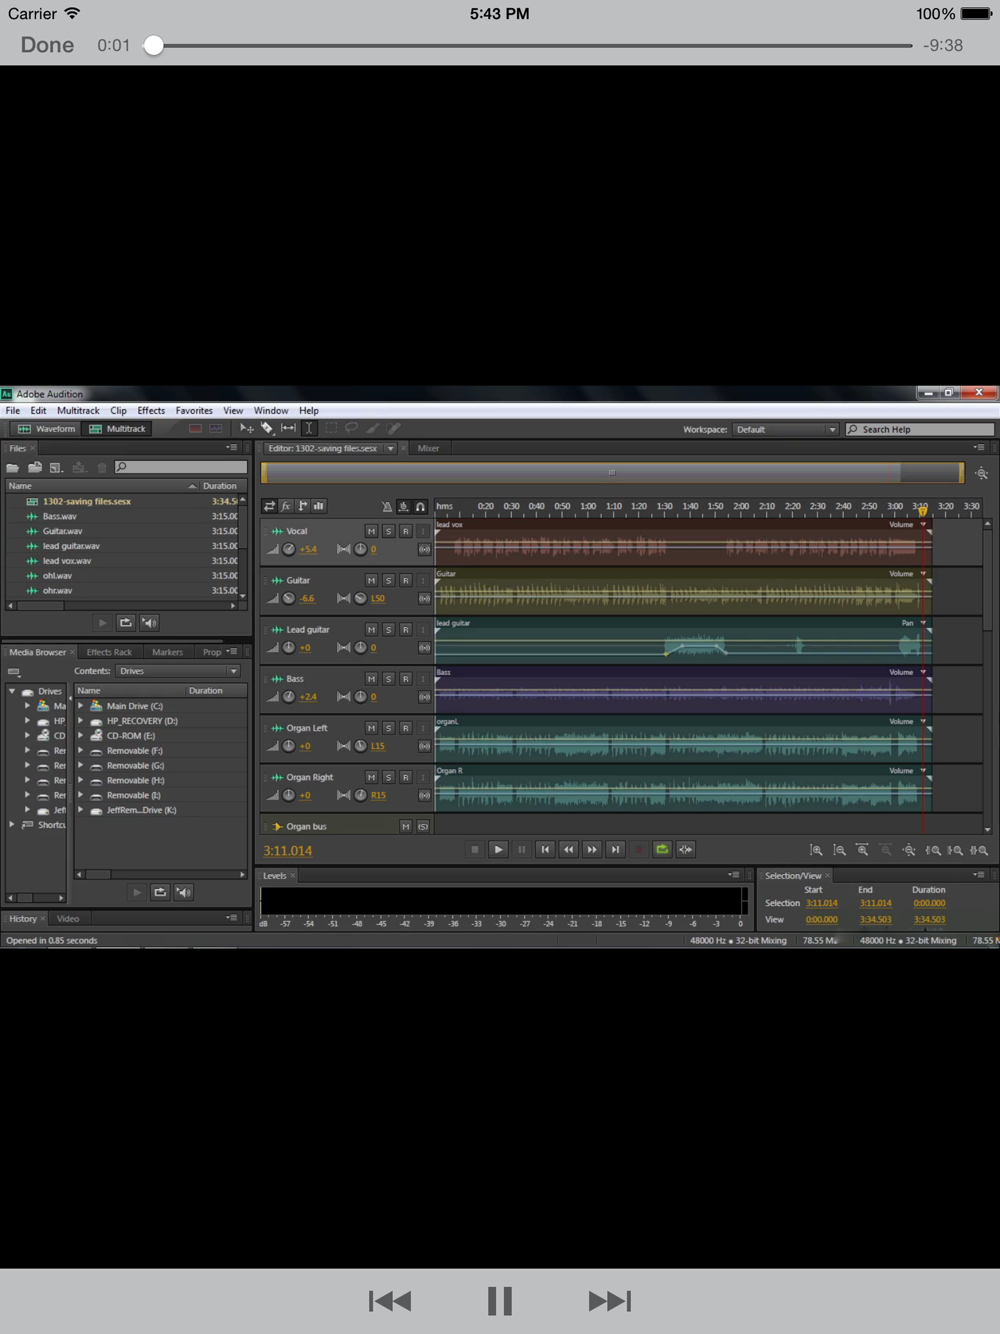Screen dimensions: 1000x1334
Task: Pause the video with the bottom pause button
Action: 500,1301
